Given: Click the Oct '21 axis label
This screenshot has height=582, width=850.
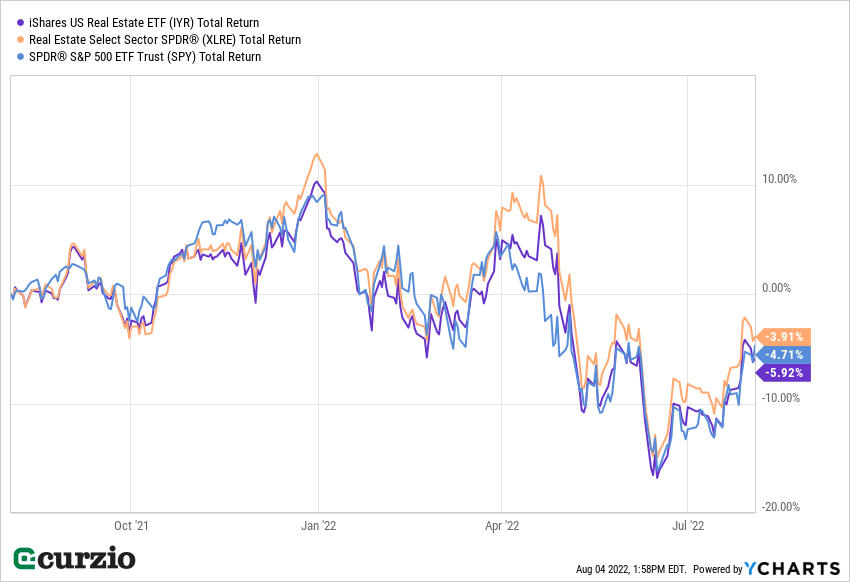Looking at the screenshot, I should click(132, 524).
